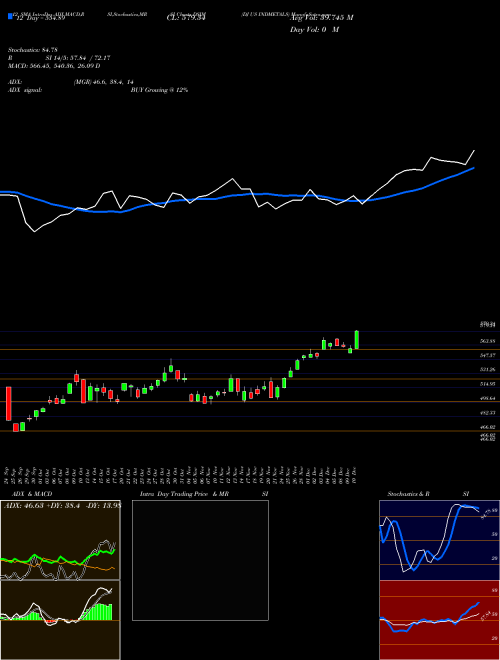500x660 pixels.
Task: Click the 'SI 14/3: 57.84 / 72.17' reading
Action: 79,58
